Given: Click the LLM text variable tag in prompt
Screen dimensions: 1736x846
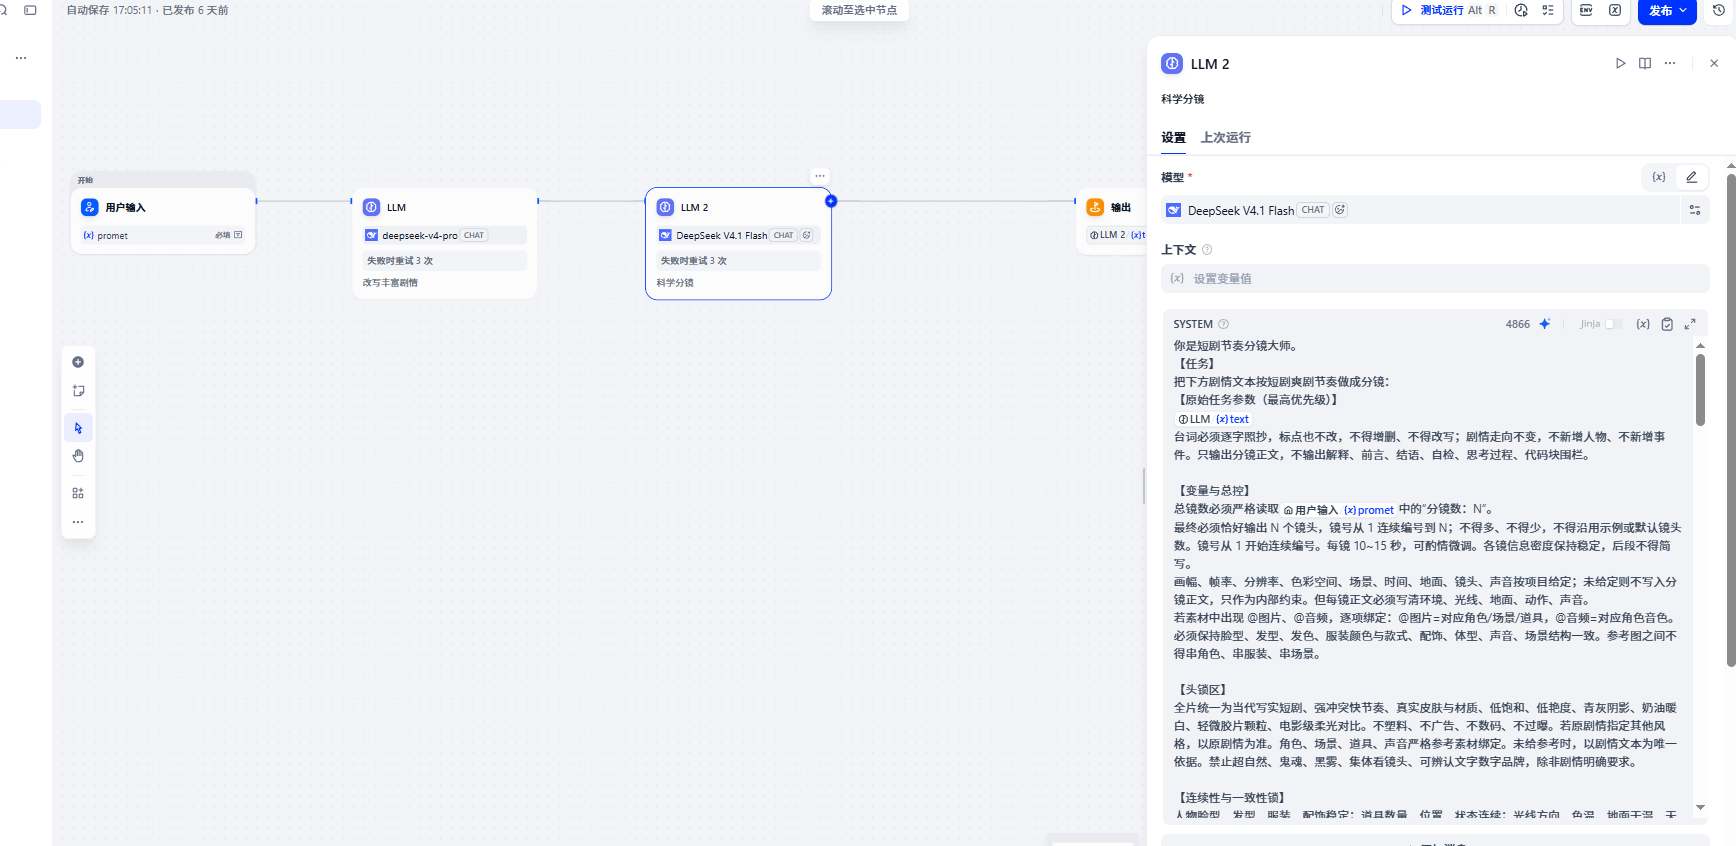Looking at the screenshot, I should 1213,419.
